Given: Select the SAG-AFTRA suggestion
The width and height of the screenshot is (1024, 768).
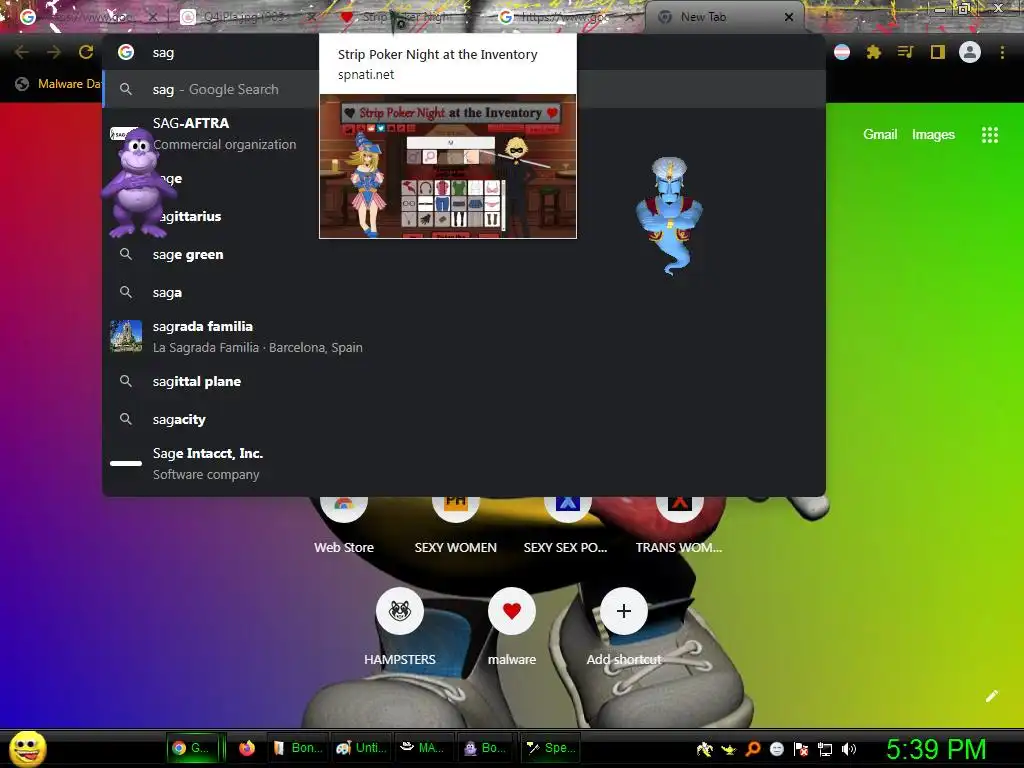Looking at the screenshot, I should [x=464, y=133].
